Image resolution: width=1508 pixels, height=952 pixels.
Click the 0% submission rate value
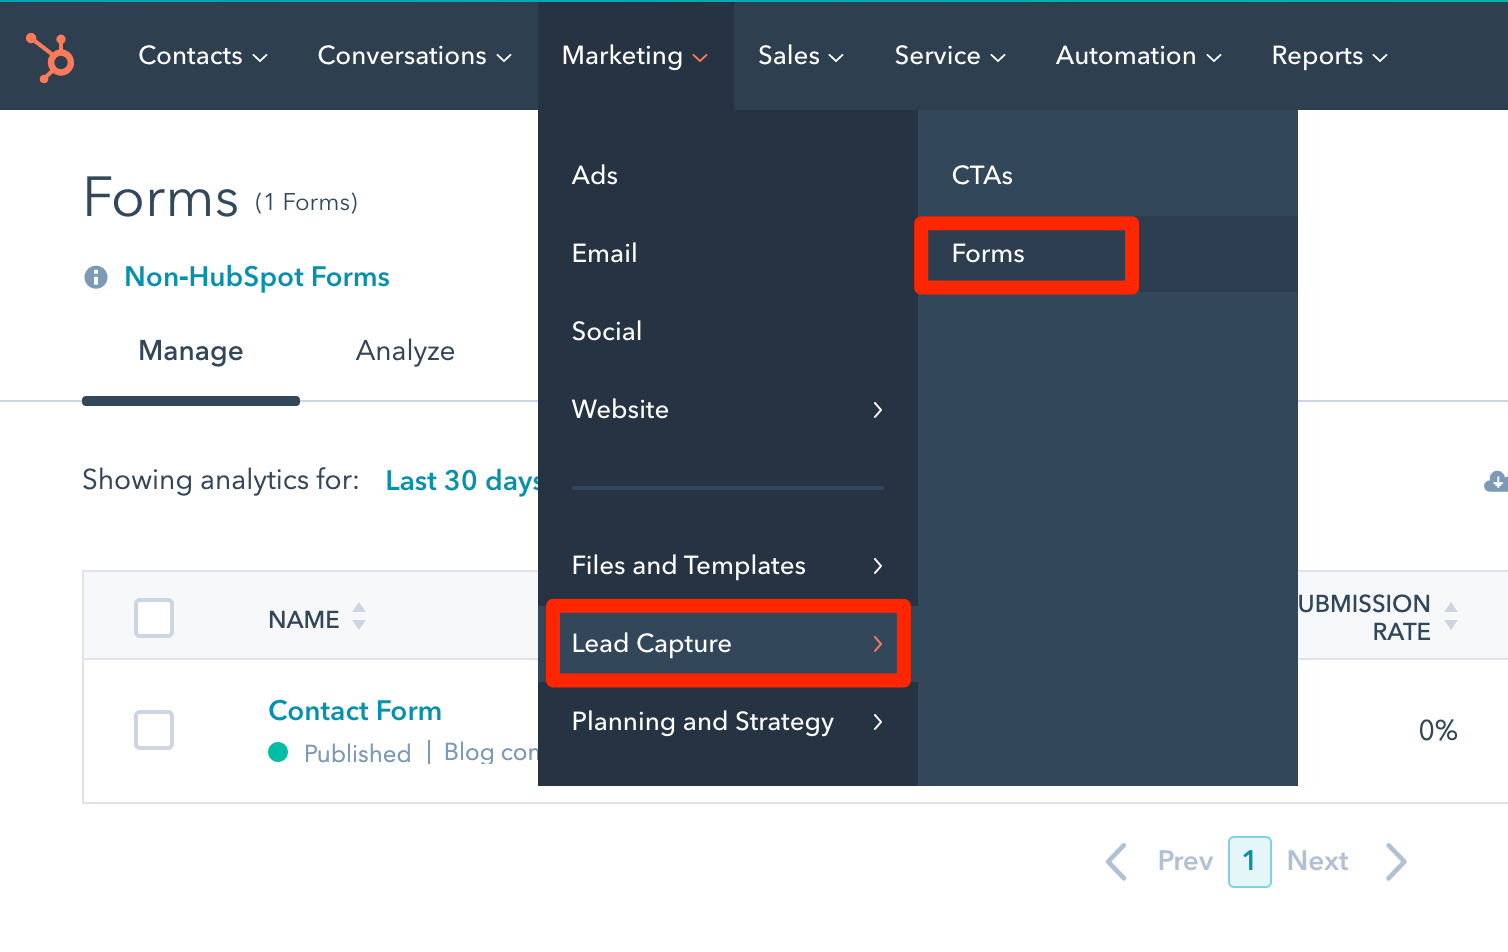click(1438, 730)
